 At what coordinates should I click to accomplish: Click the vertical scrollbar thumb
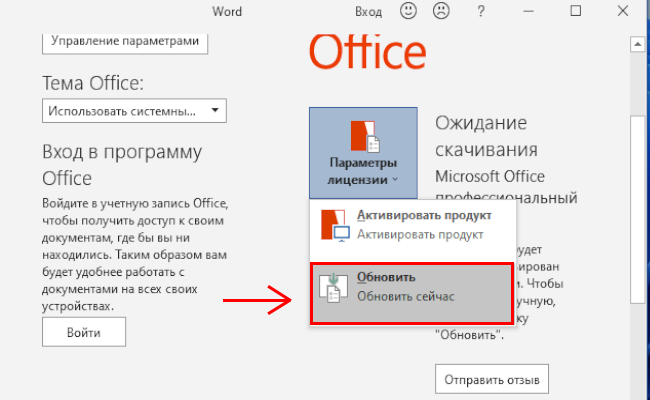click(x=638, y=209)
